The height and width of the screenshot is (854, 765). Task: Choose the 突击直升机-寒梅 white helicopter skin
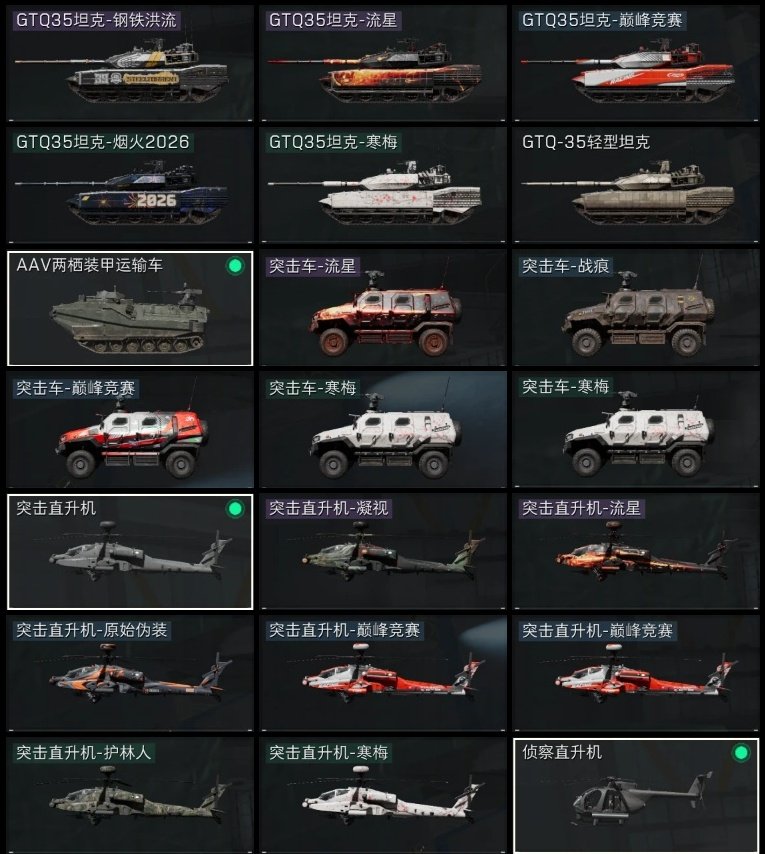pos(383,795)
